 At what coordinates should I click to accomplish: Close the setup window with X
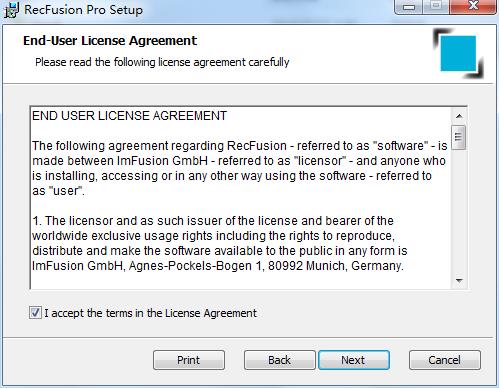click(x=473, y=7)
